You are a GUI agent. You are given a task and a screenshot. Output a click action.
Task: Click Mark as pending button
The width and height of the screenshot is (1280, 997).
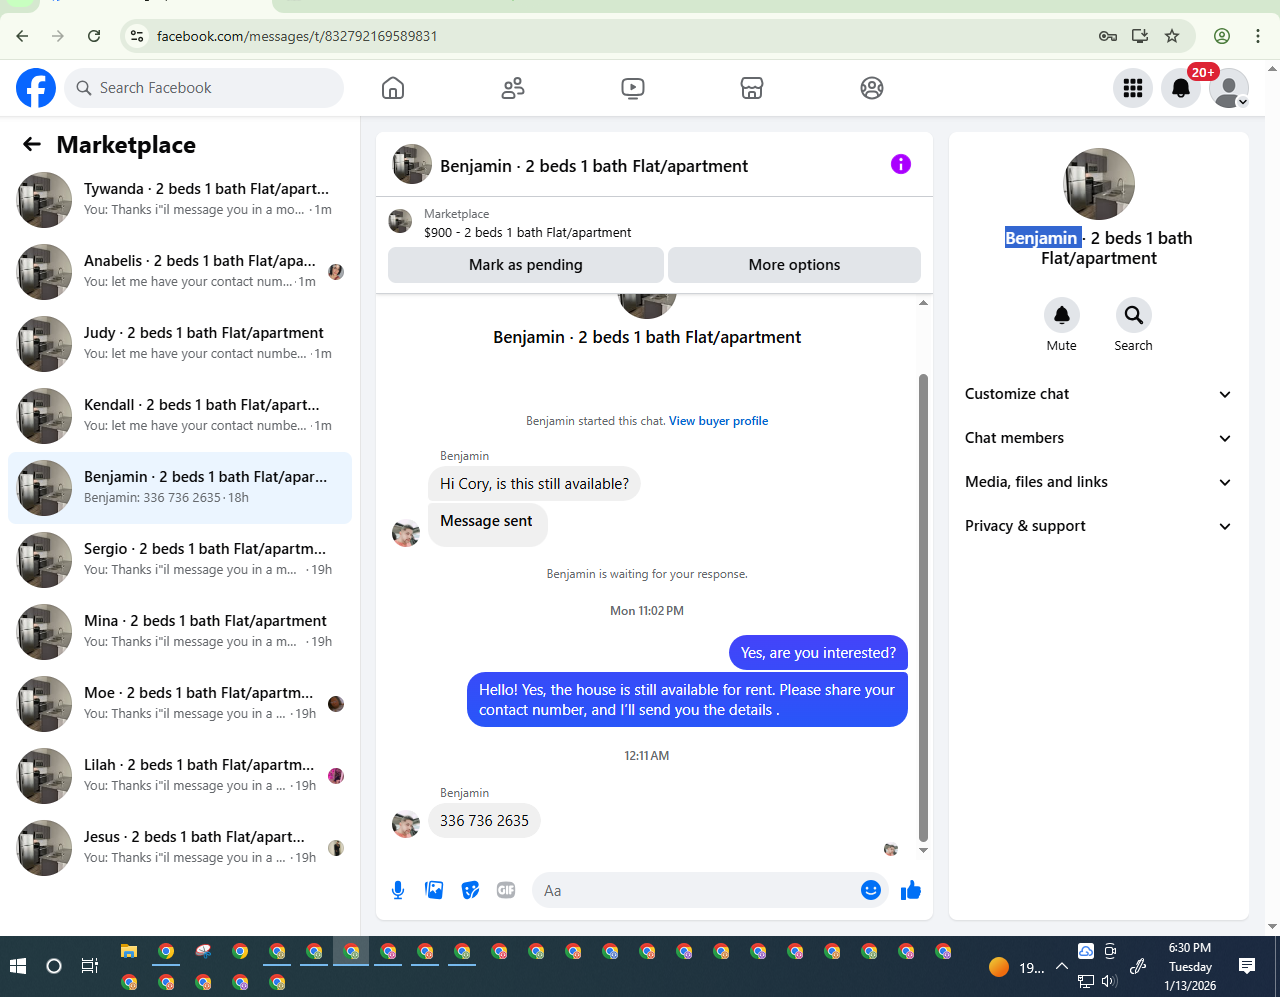526,265
